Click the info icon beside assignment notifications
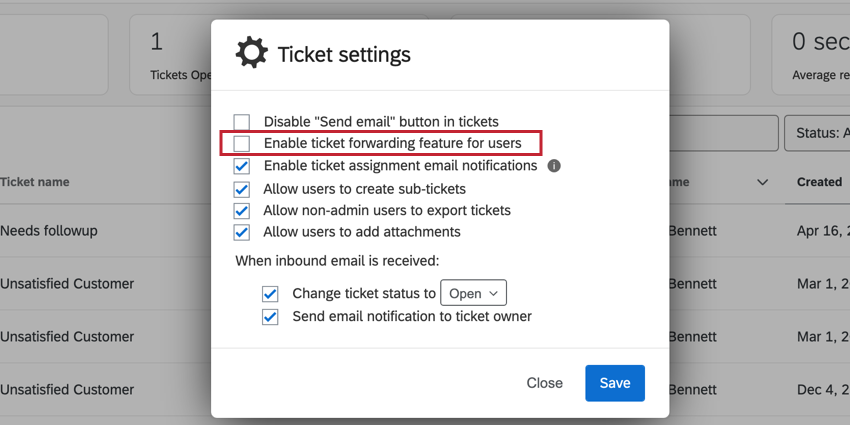The width and height of the screenshot is (850, 425). point(554,166)
